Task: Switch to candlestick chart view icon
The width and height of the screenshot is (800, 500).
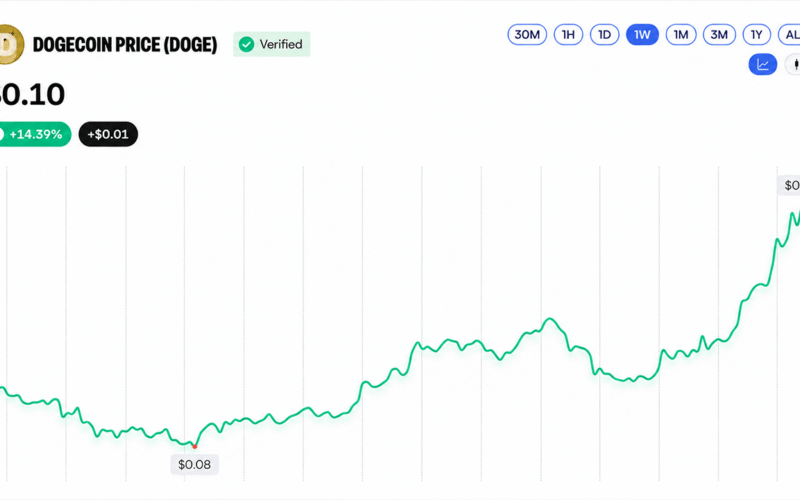Action: click(793, 64)
